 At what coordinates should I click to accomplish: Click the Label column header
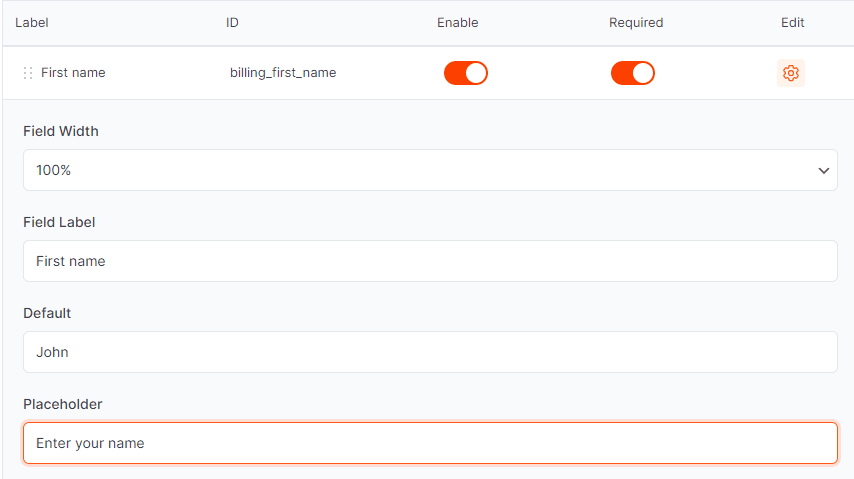(32, 22)
